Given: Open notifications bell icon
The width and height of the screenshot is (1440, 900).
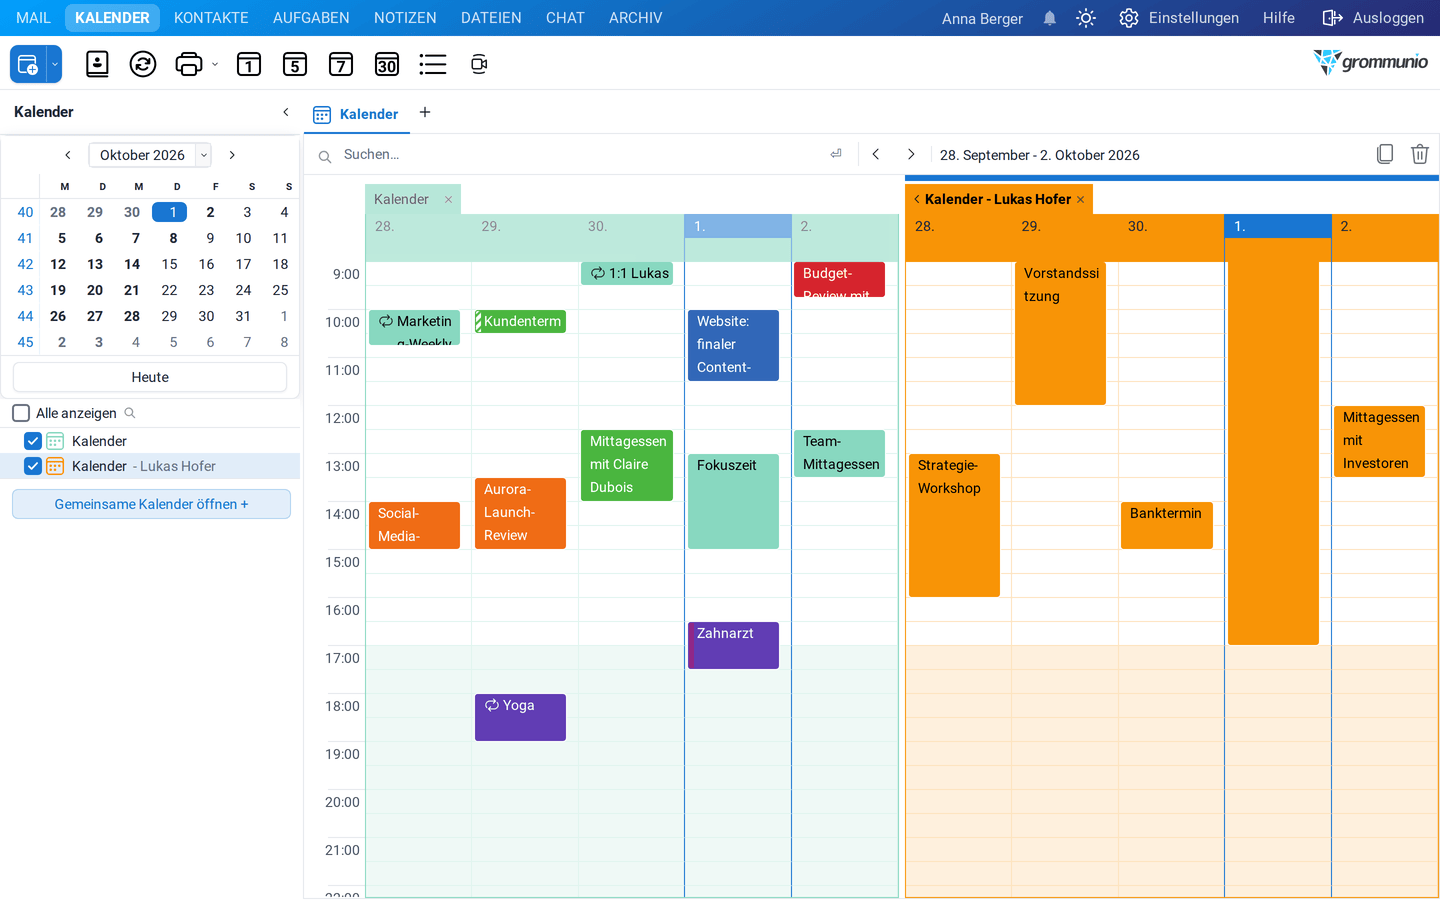Looking at the screenshot, I should [1050, 18].
